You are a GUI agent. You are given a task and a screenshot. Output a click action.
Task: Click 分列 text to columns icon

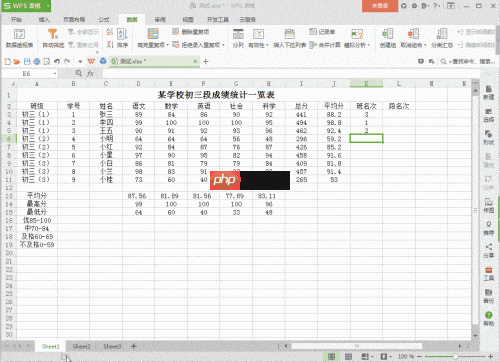[238, 34]
